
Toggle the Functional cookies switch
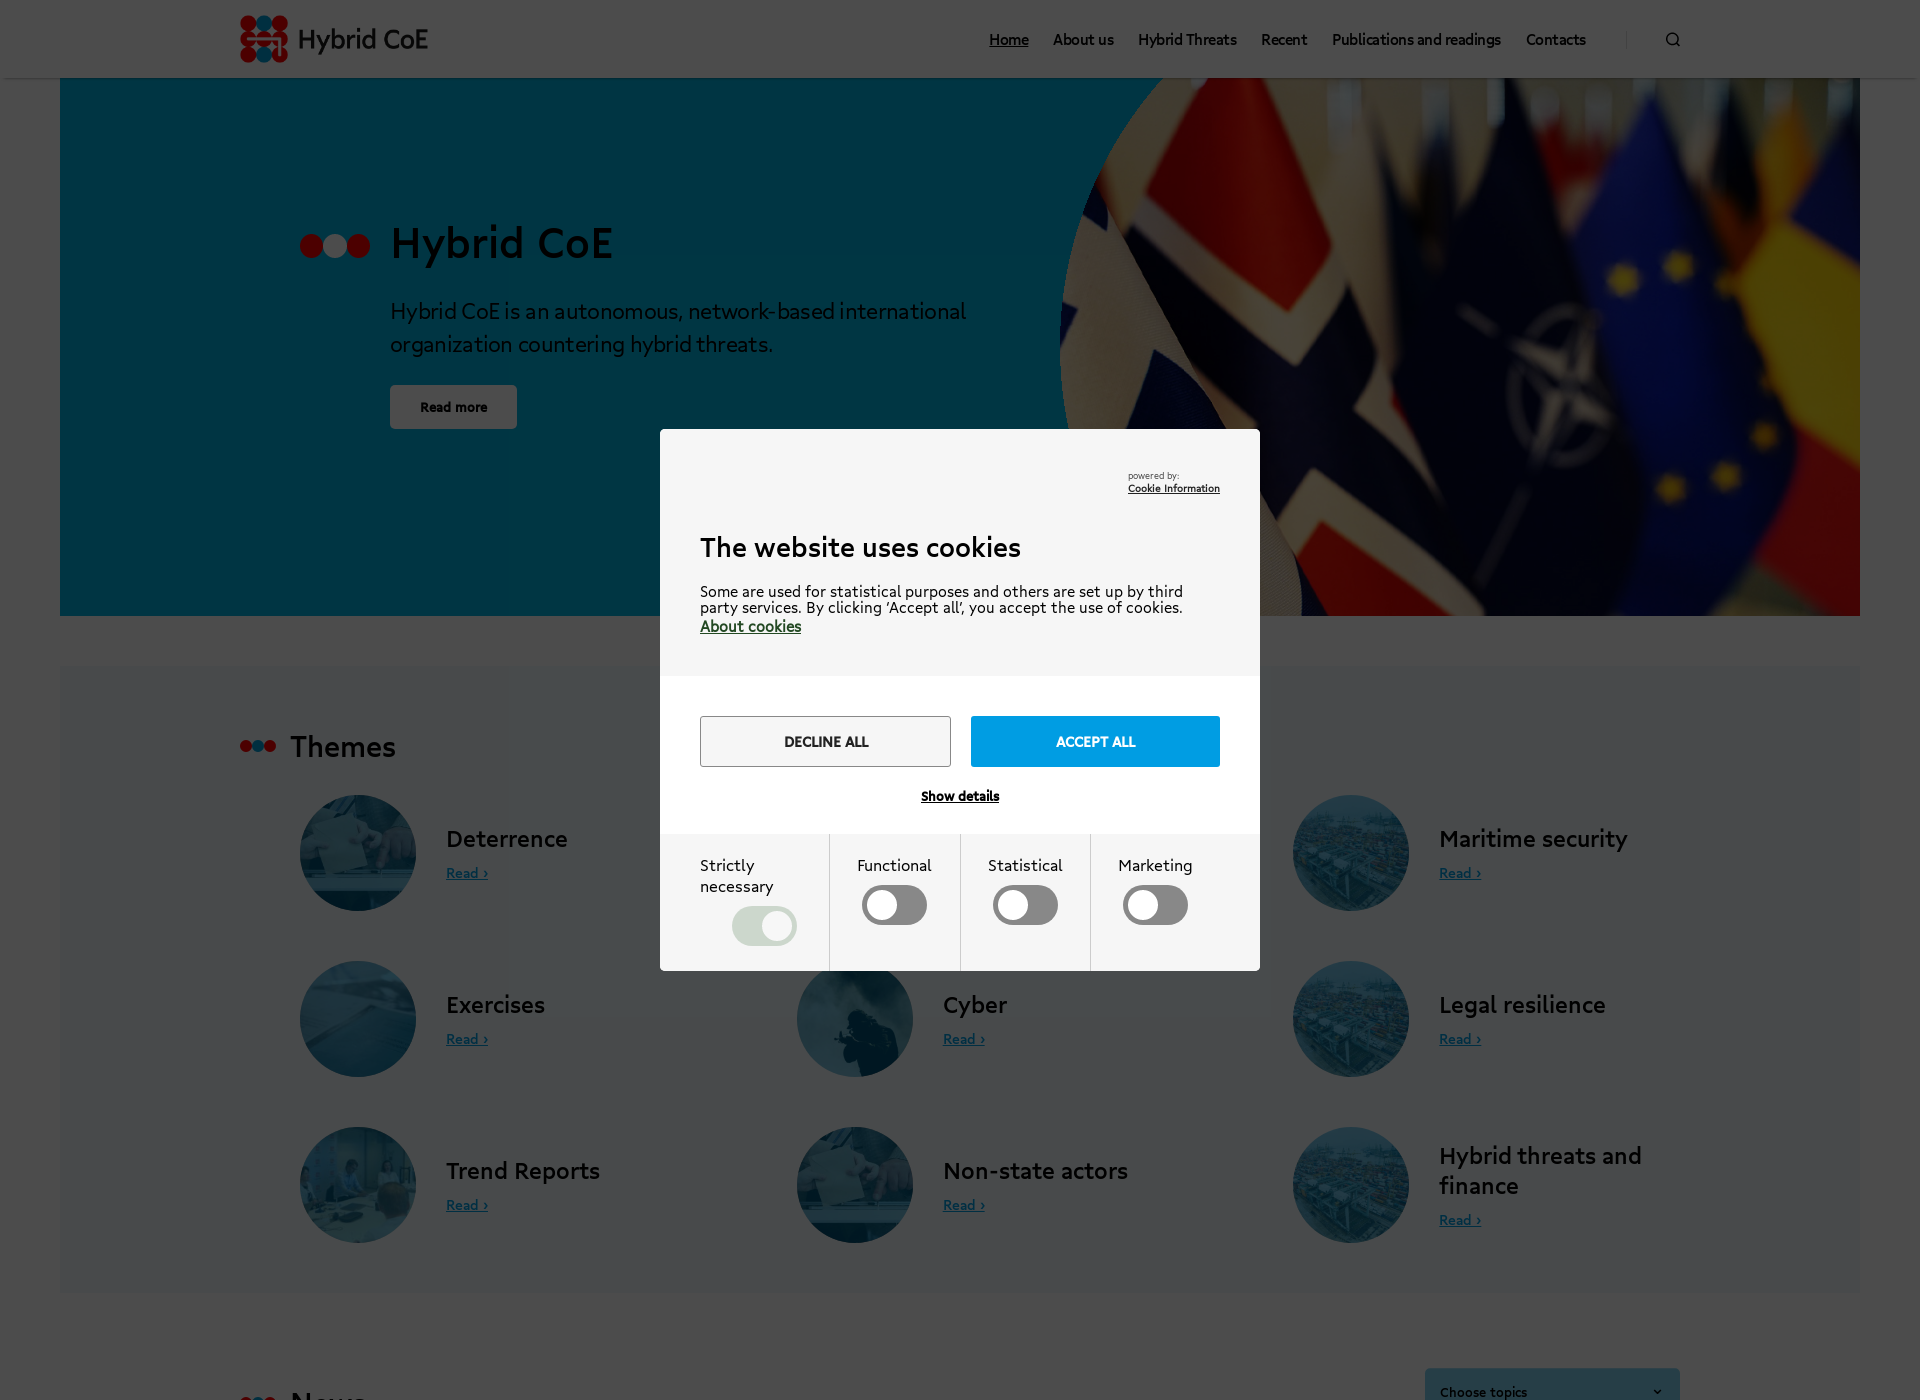coord(893,905)
